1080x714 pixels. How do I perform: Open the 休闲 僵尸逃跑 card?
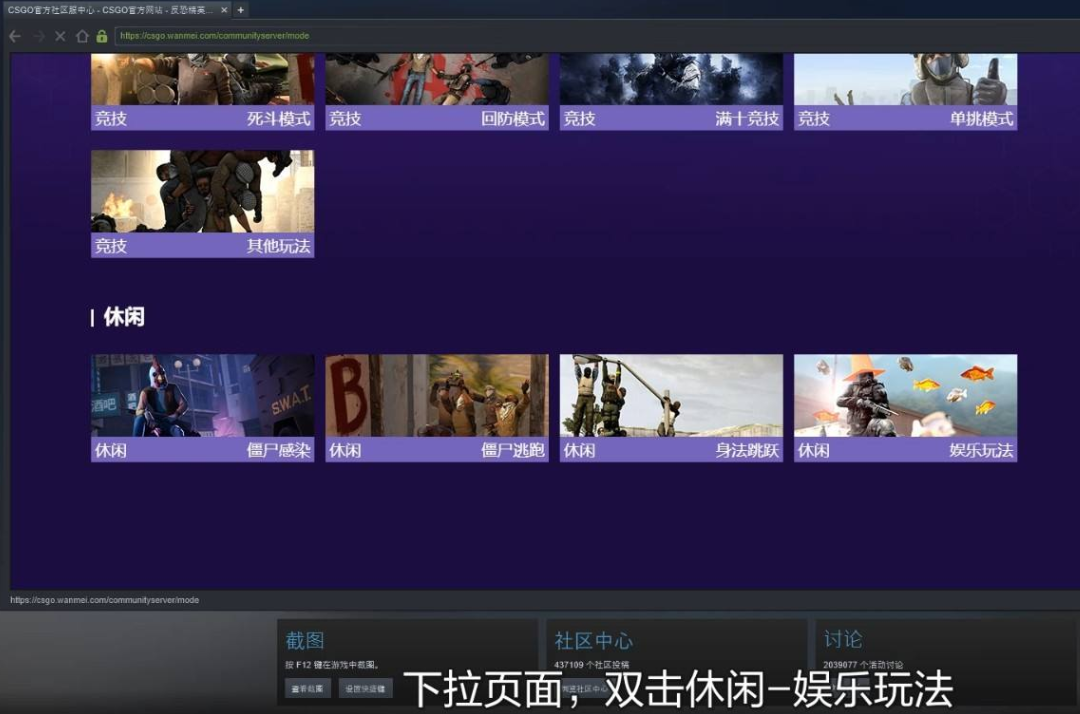[x=437, y=408]
